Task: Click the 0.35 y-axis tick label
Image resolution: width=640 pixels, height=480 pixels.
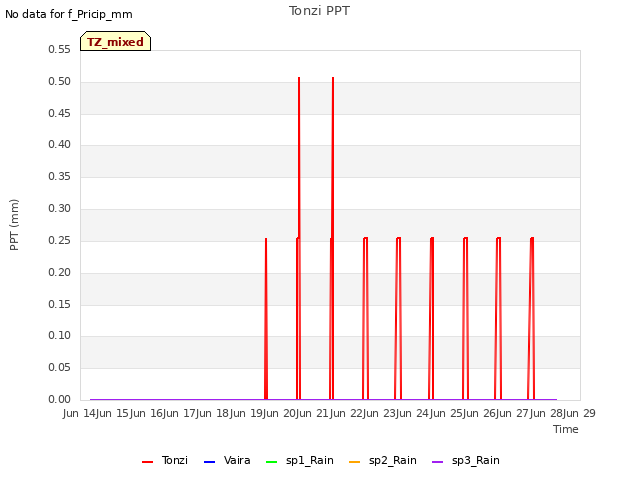Action: (60, 176)
